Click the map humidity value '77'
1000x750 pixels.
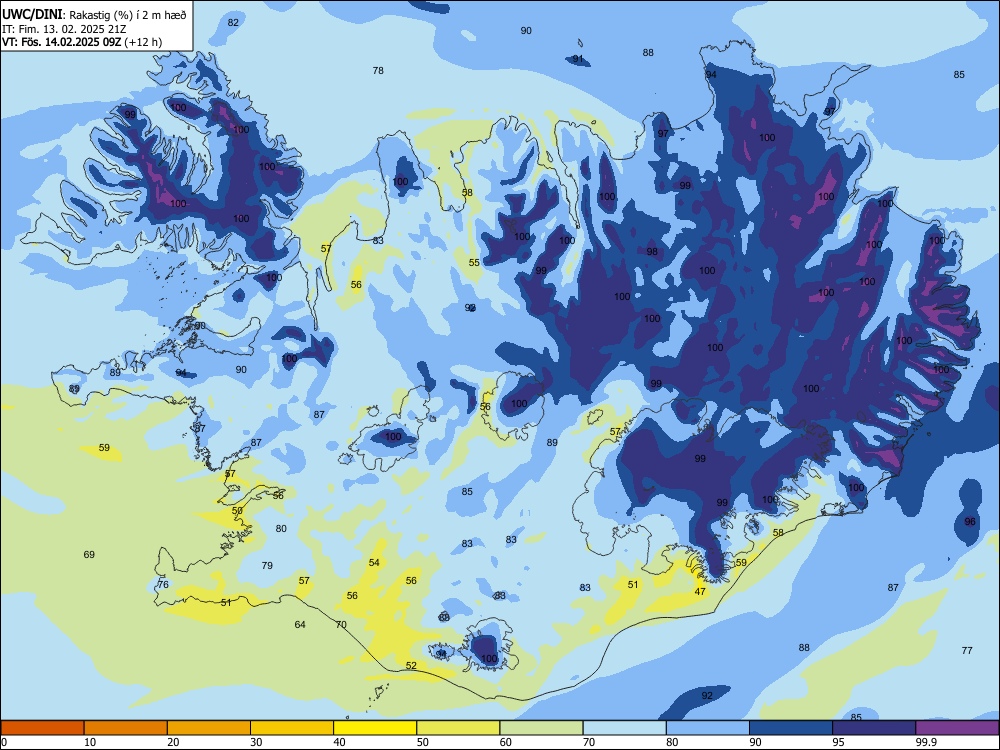pos(967,651)
